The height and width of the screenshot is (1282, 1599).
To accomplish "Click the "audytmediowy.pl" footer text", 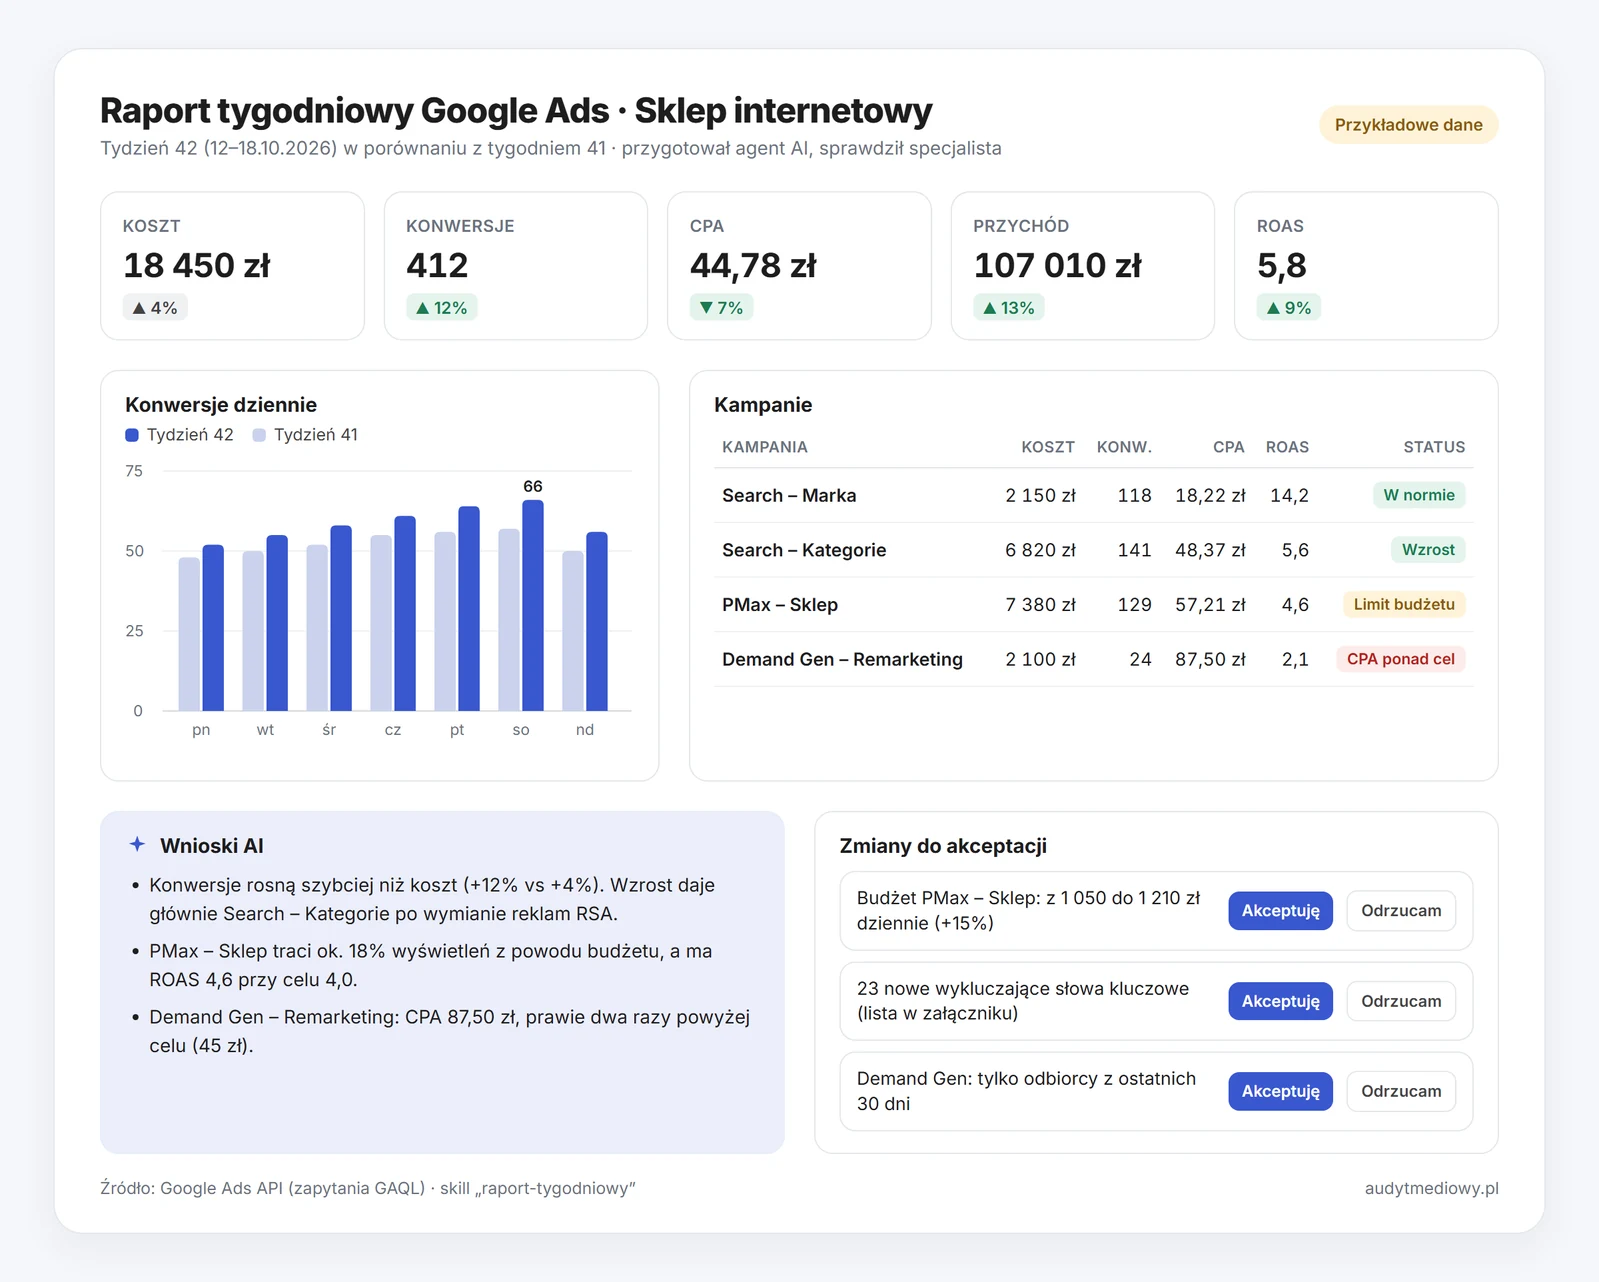I will (1431, 1188).
